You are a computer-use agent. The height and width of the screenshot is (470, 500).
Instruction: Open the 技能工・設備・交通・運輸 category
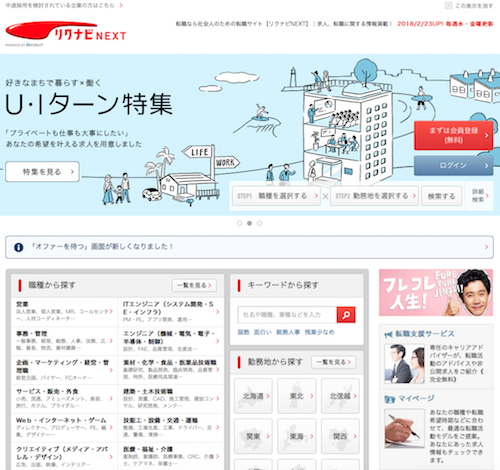pos(171,428)
